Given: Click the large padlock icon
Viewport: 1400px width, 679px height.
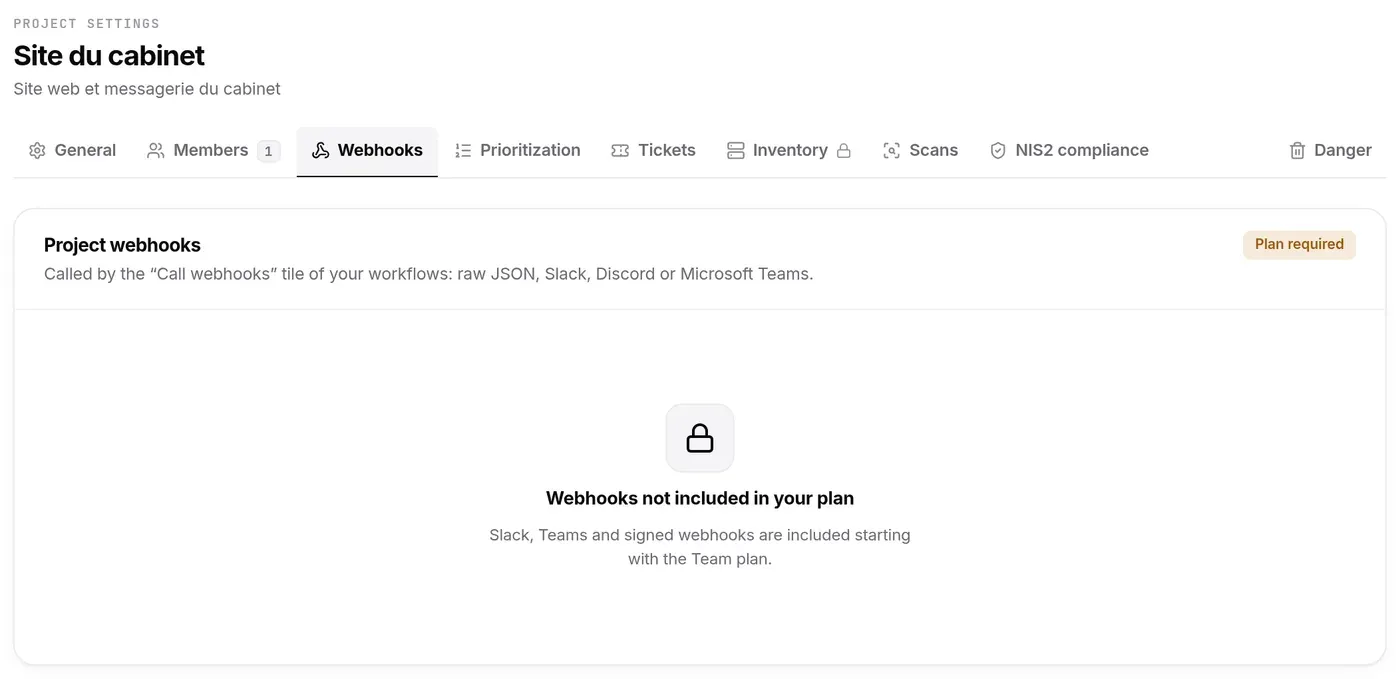Looking at the screenshot, I should (x=700, y=438).
